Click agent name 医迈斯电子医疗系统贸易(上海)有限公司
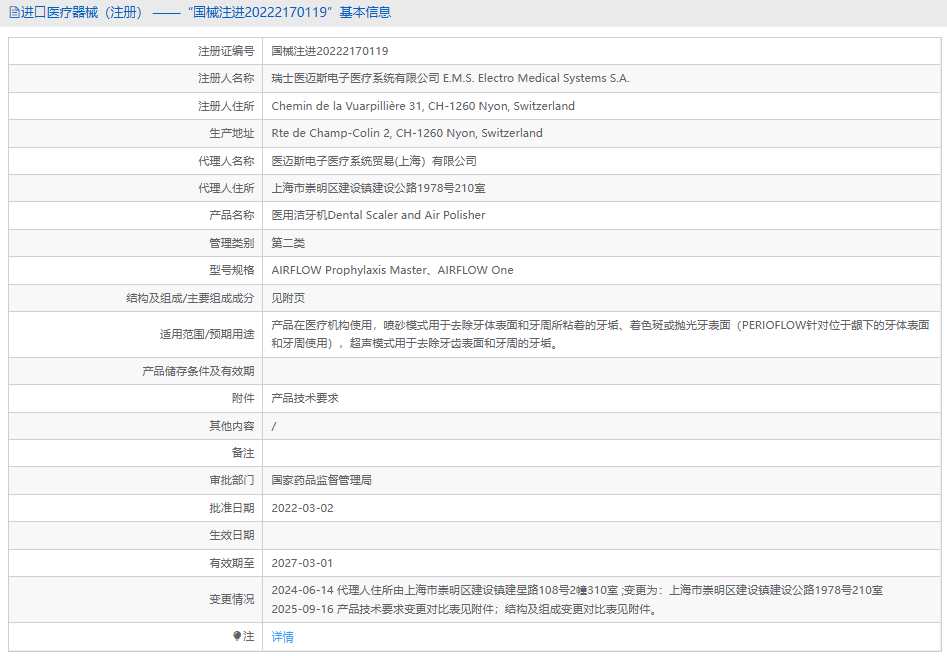This screenshot has height=656, width=947. (x=374, y=161)
